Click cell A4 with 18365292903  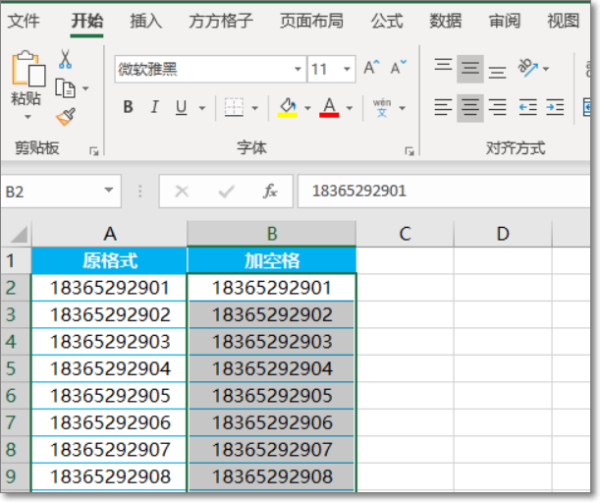(109, 342)
